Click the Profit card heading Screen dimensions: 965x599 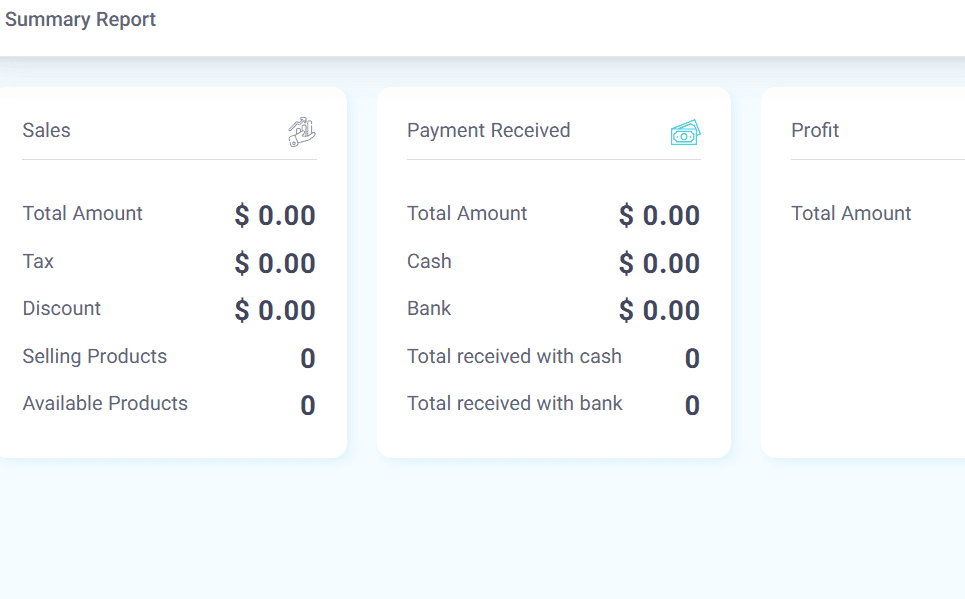click(815, 131)
